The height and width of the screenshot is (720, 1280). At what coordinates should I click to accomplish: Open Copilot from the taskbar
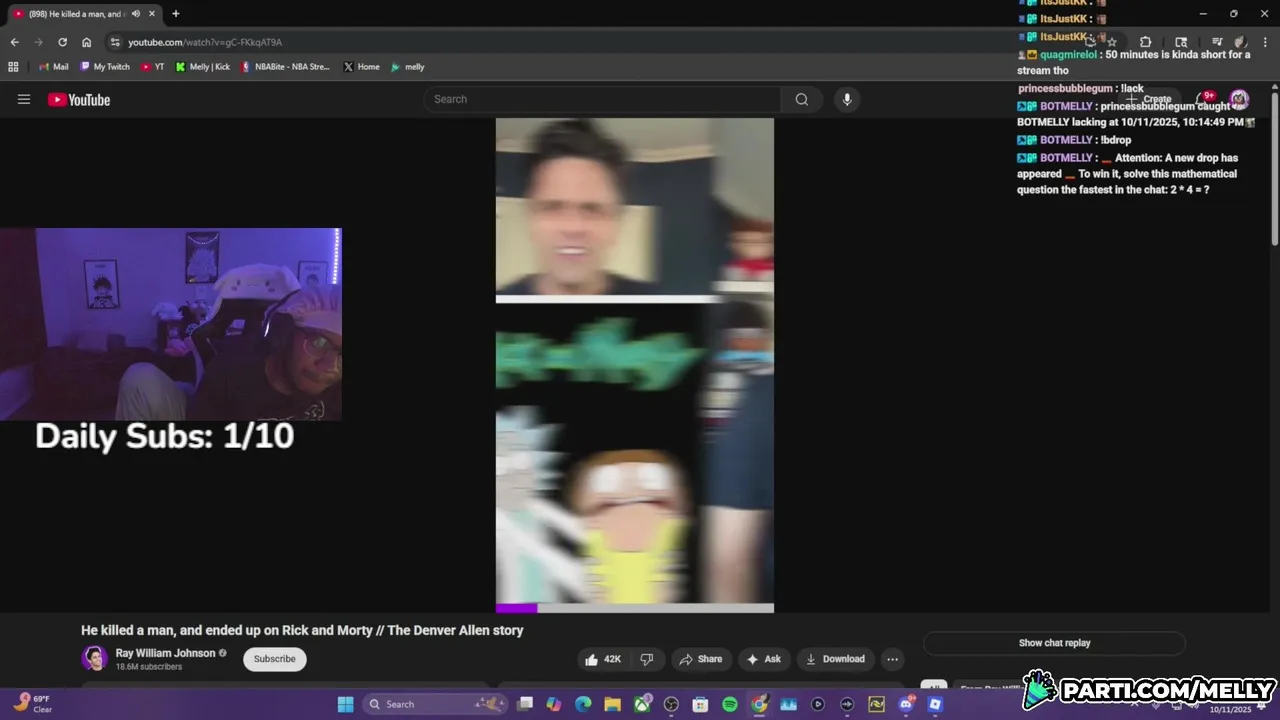[x=553, y=704]
